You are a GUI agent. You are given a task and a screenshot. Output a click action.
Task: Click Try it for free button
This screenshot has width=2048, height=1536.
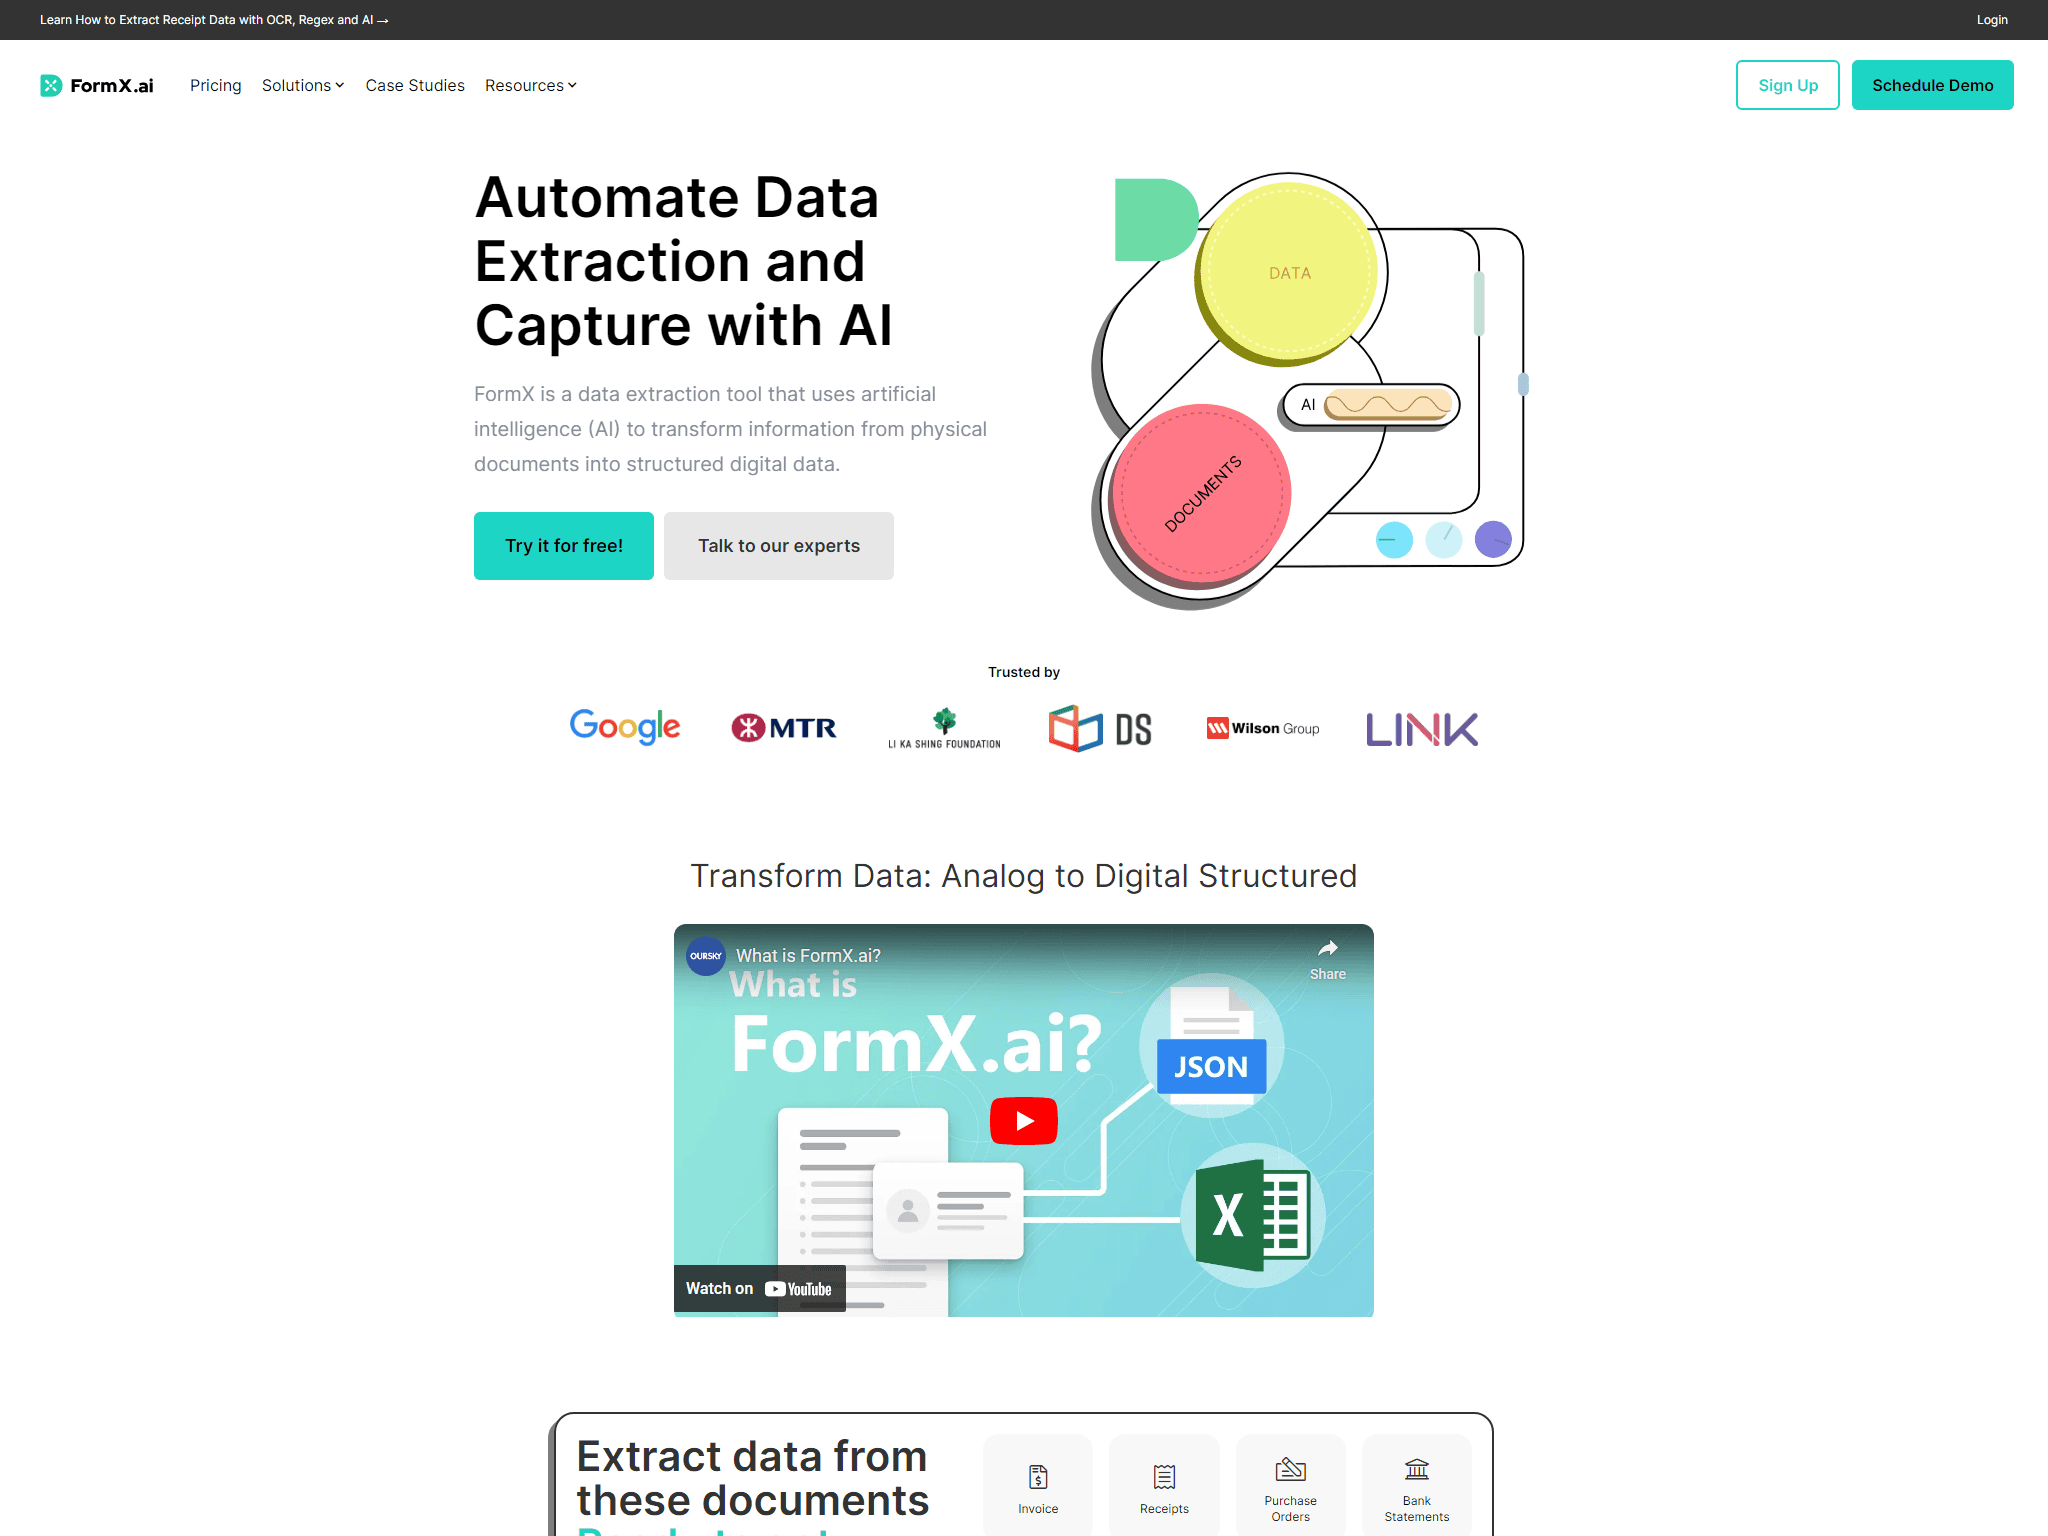[x=564, y=546]
